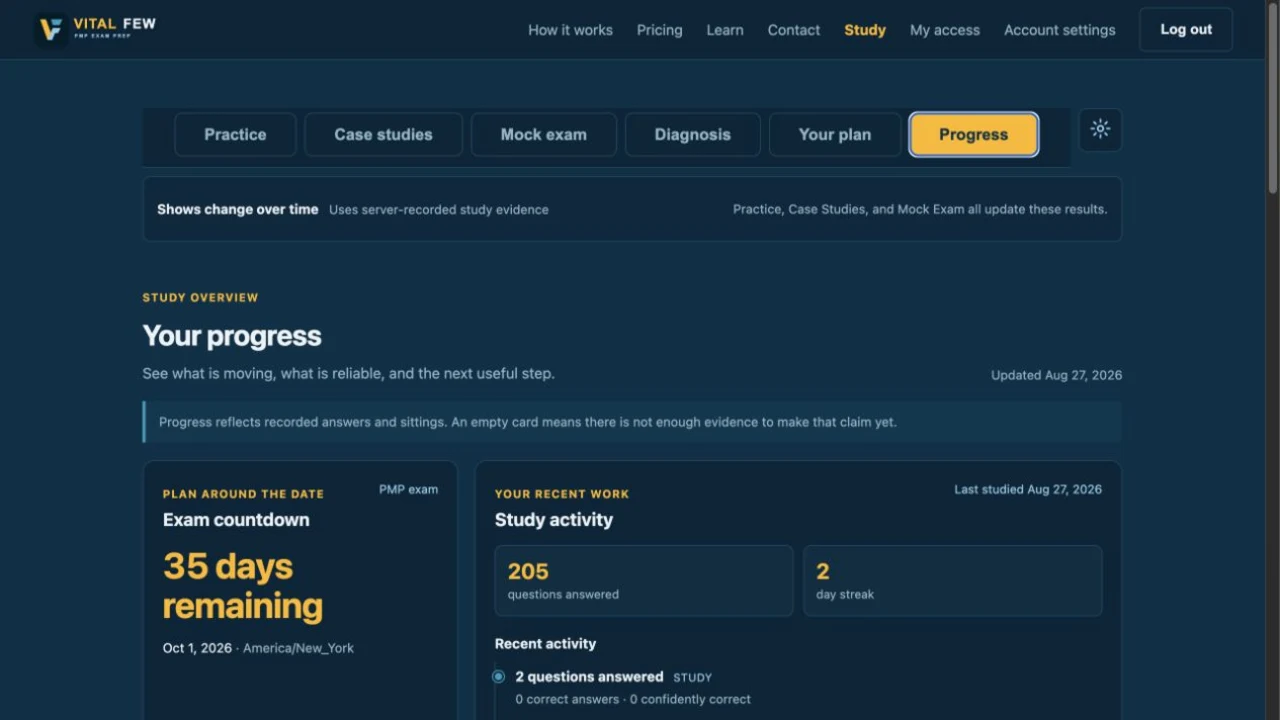The image size is (1280, 720).
Task: Click the Log out button
Action: 1186,30
